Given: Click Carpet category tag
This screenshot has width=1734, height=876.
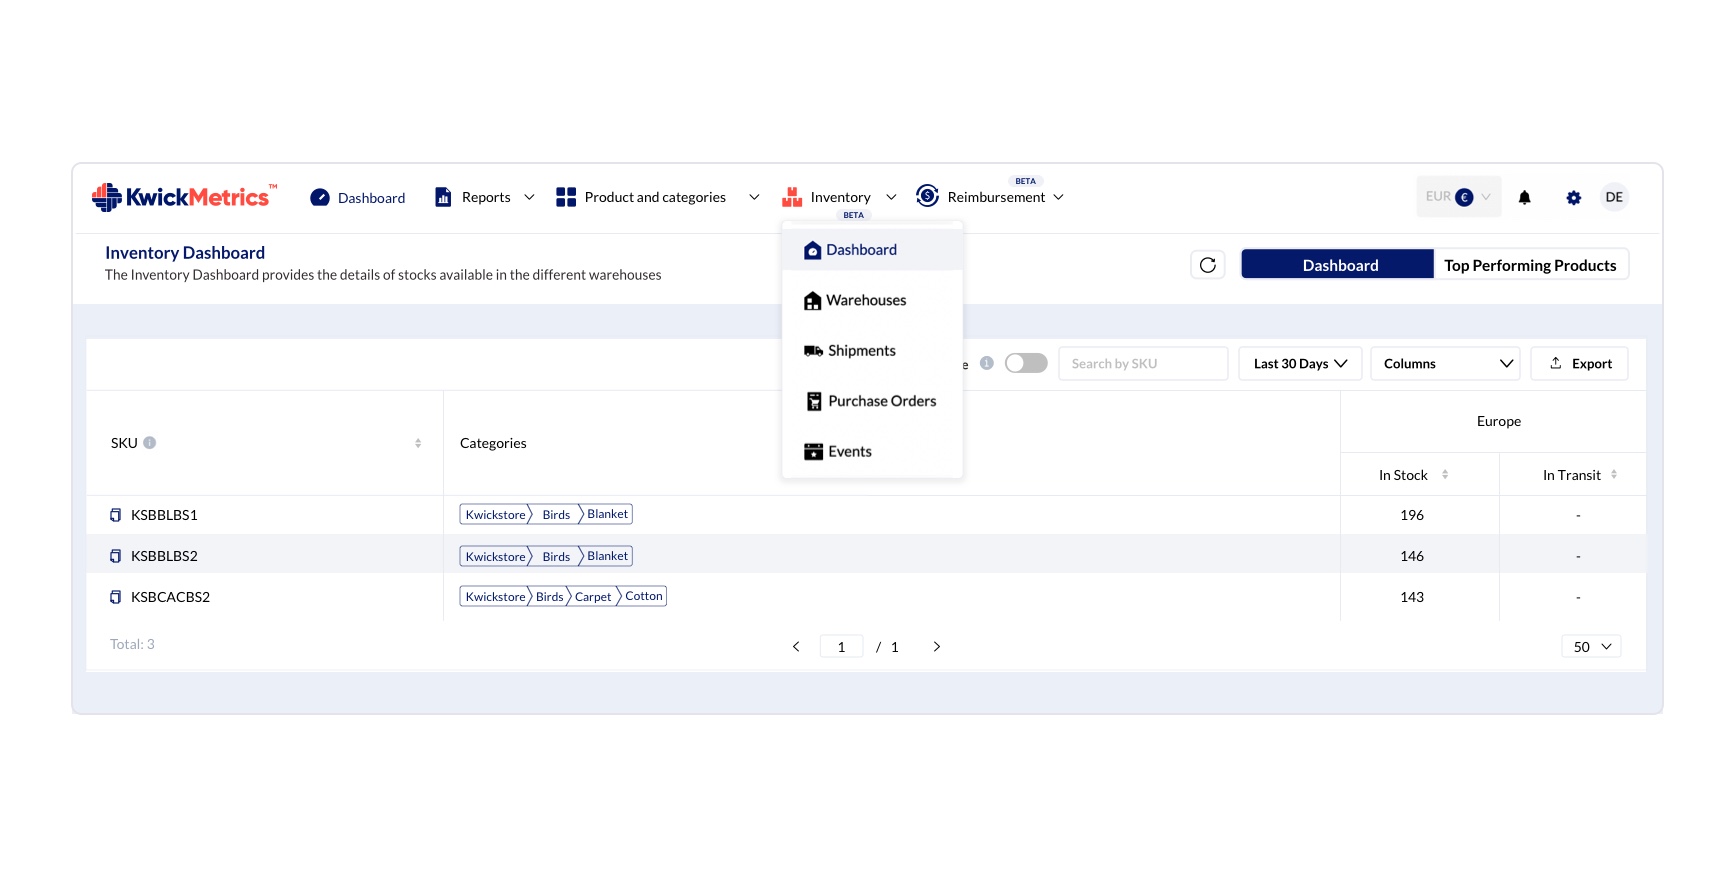Looking at the screenshot, I should tap(593, 597).
